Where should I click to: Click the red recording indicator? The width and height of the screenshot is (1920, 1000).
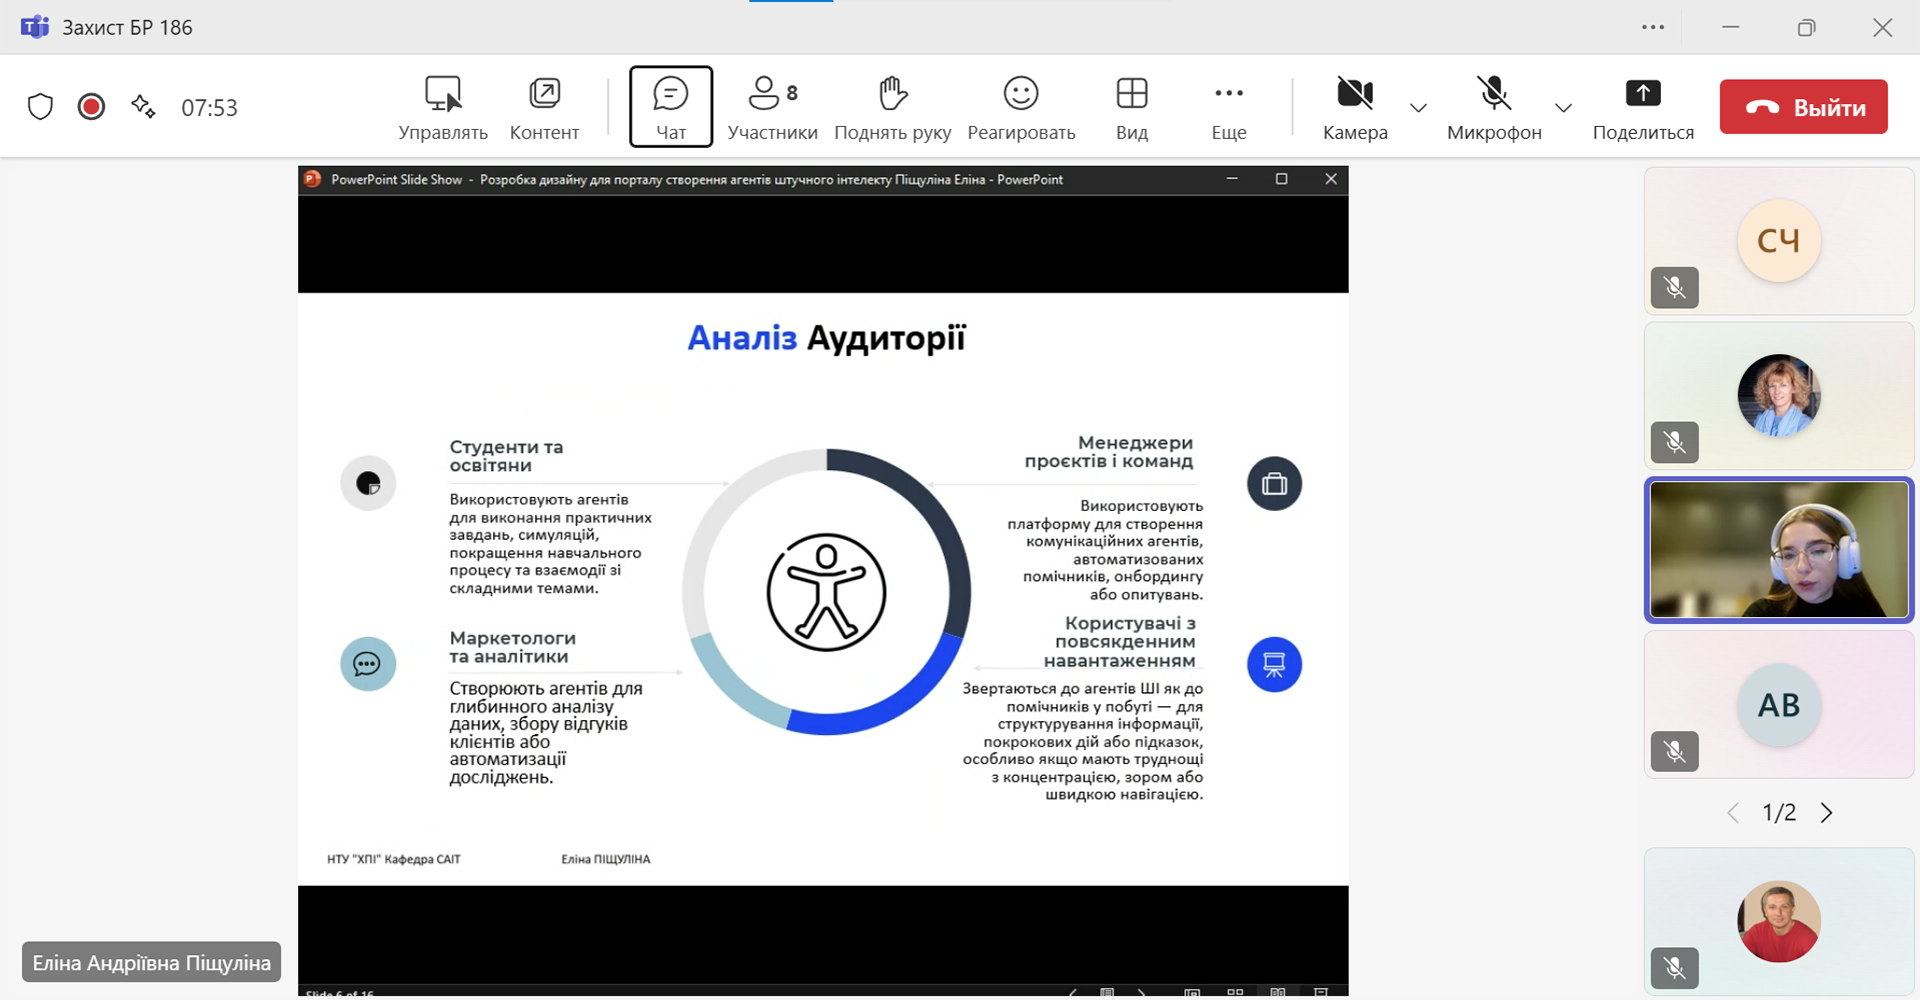(x=91, y=107)
